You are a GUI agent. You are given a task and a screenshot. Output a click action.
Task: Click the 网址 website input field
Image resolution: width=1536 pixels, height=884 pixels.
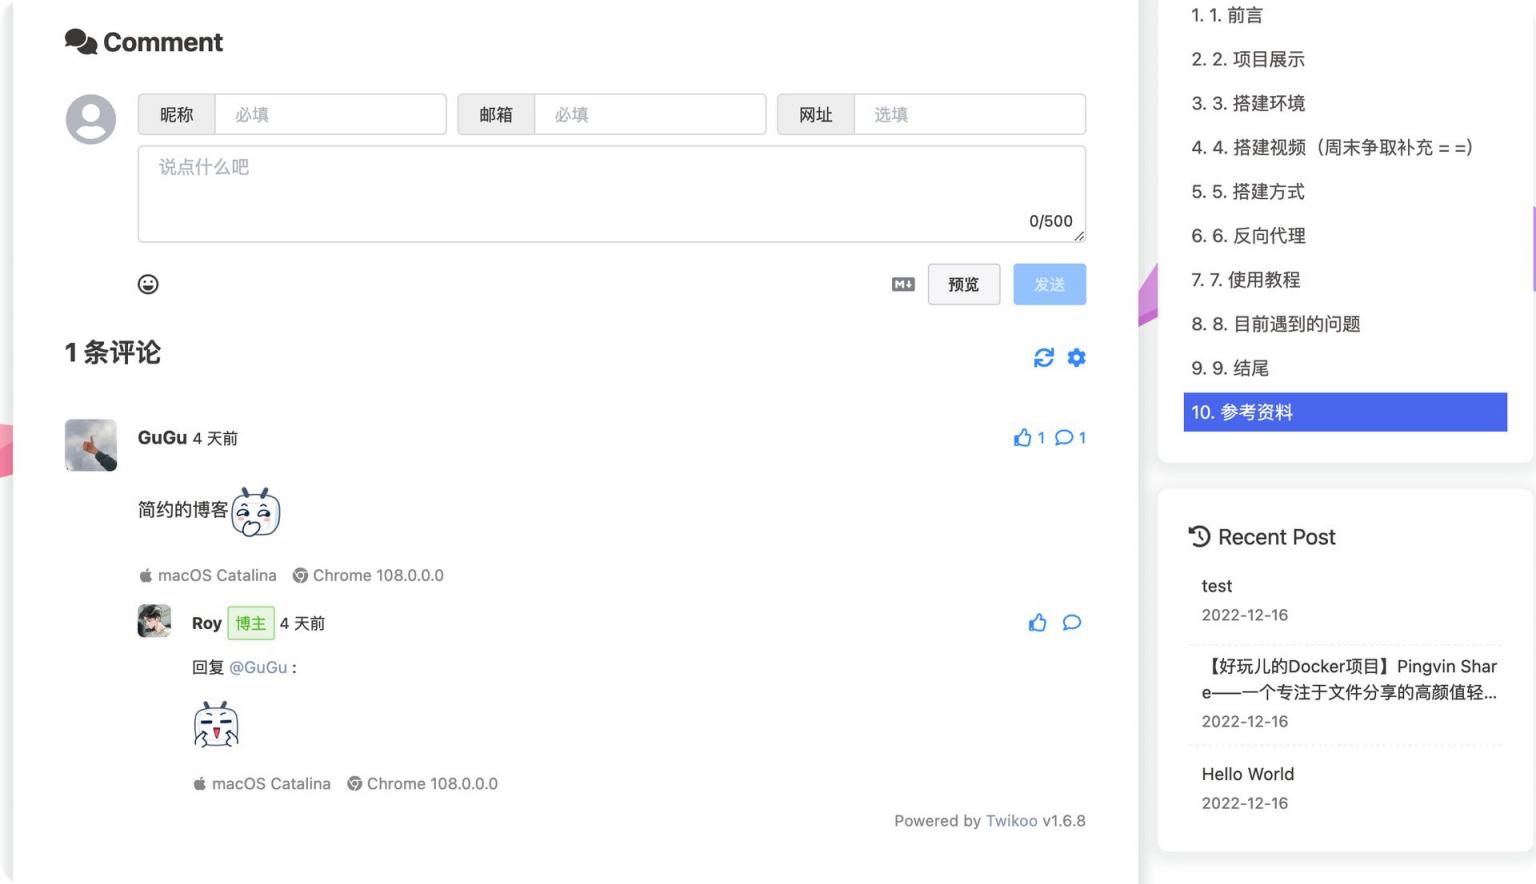(969, 115)
